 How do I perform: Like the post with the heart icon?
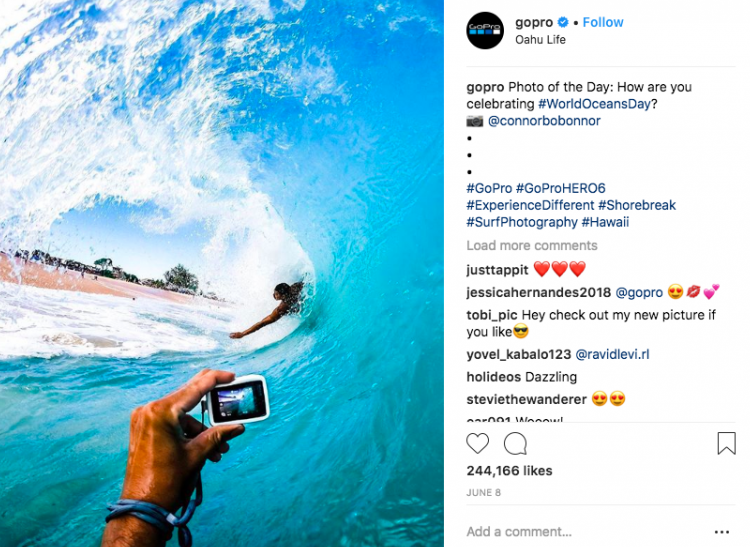(477, 443)
